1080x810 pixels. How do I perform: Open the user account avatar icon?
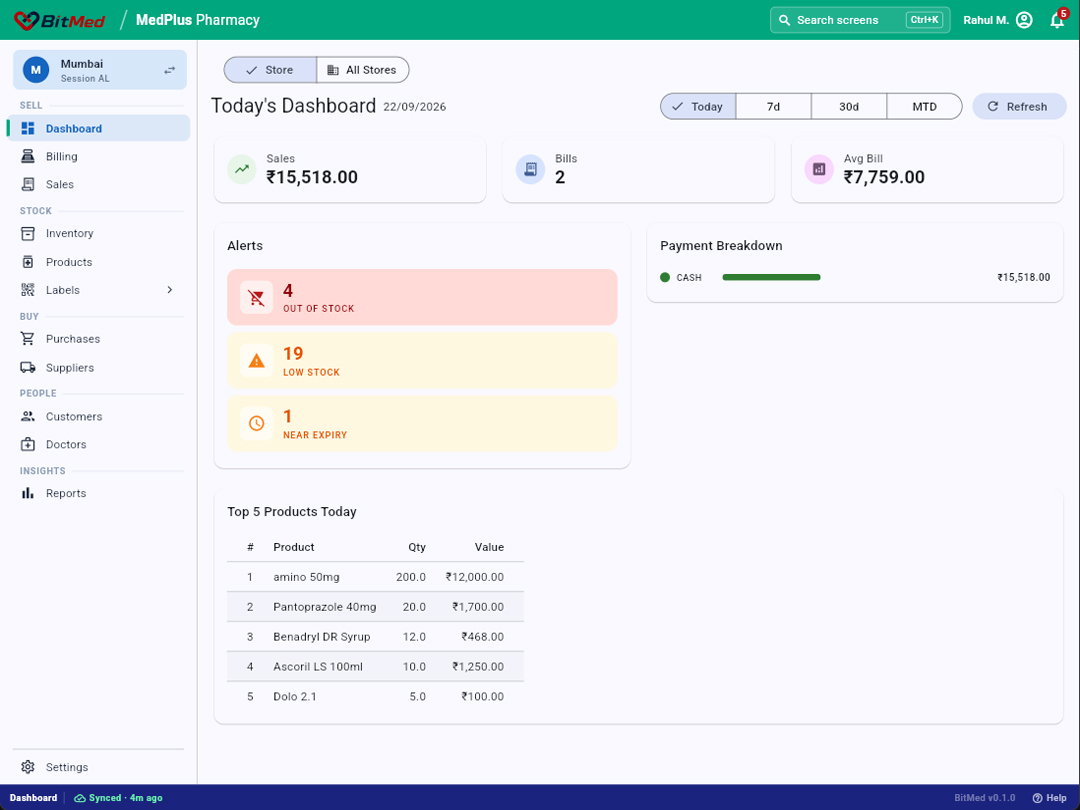tap(1024, 20)
